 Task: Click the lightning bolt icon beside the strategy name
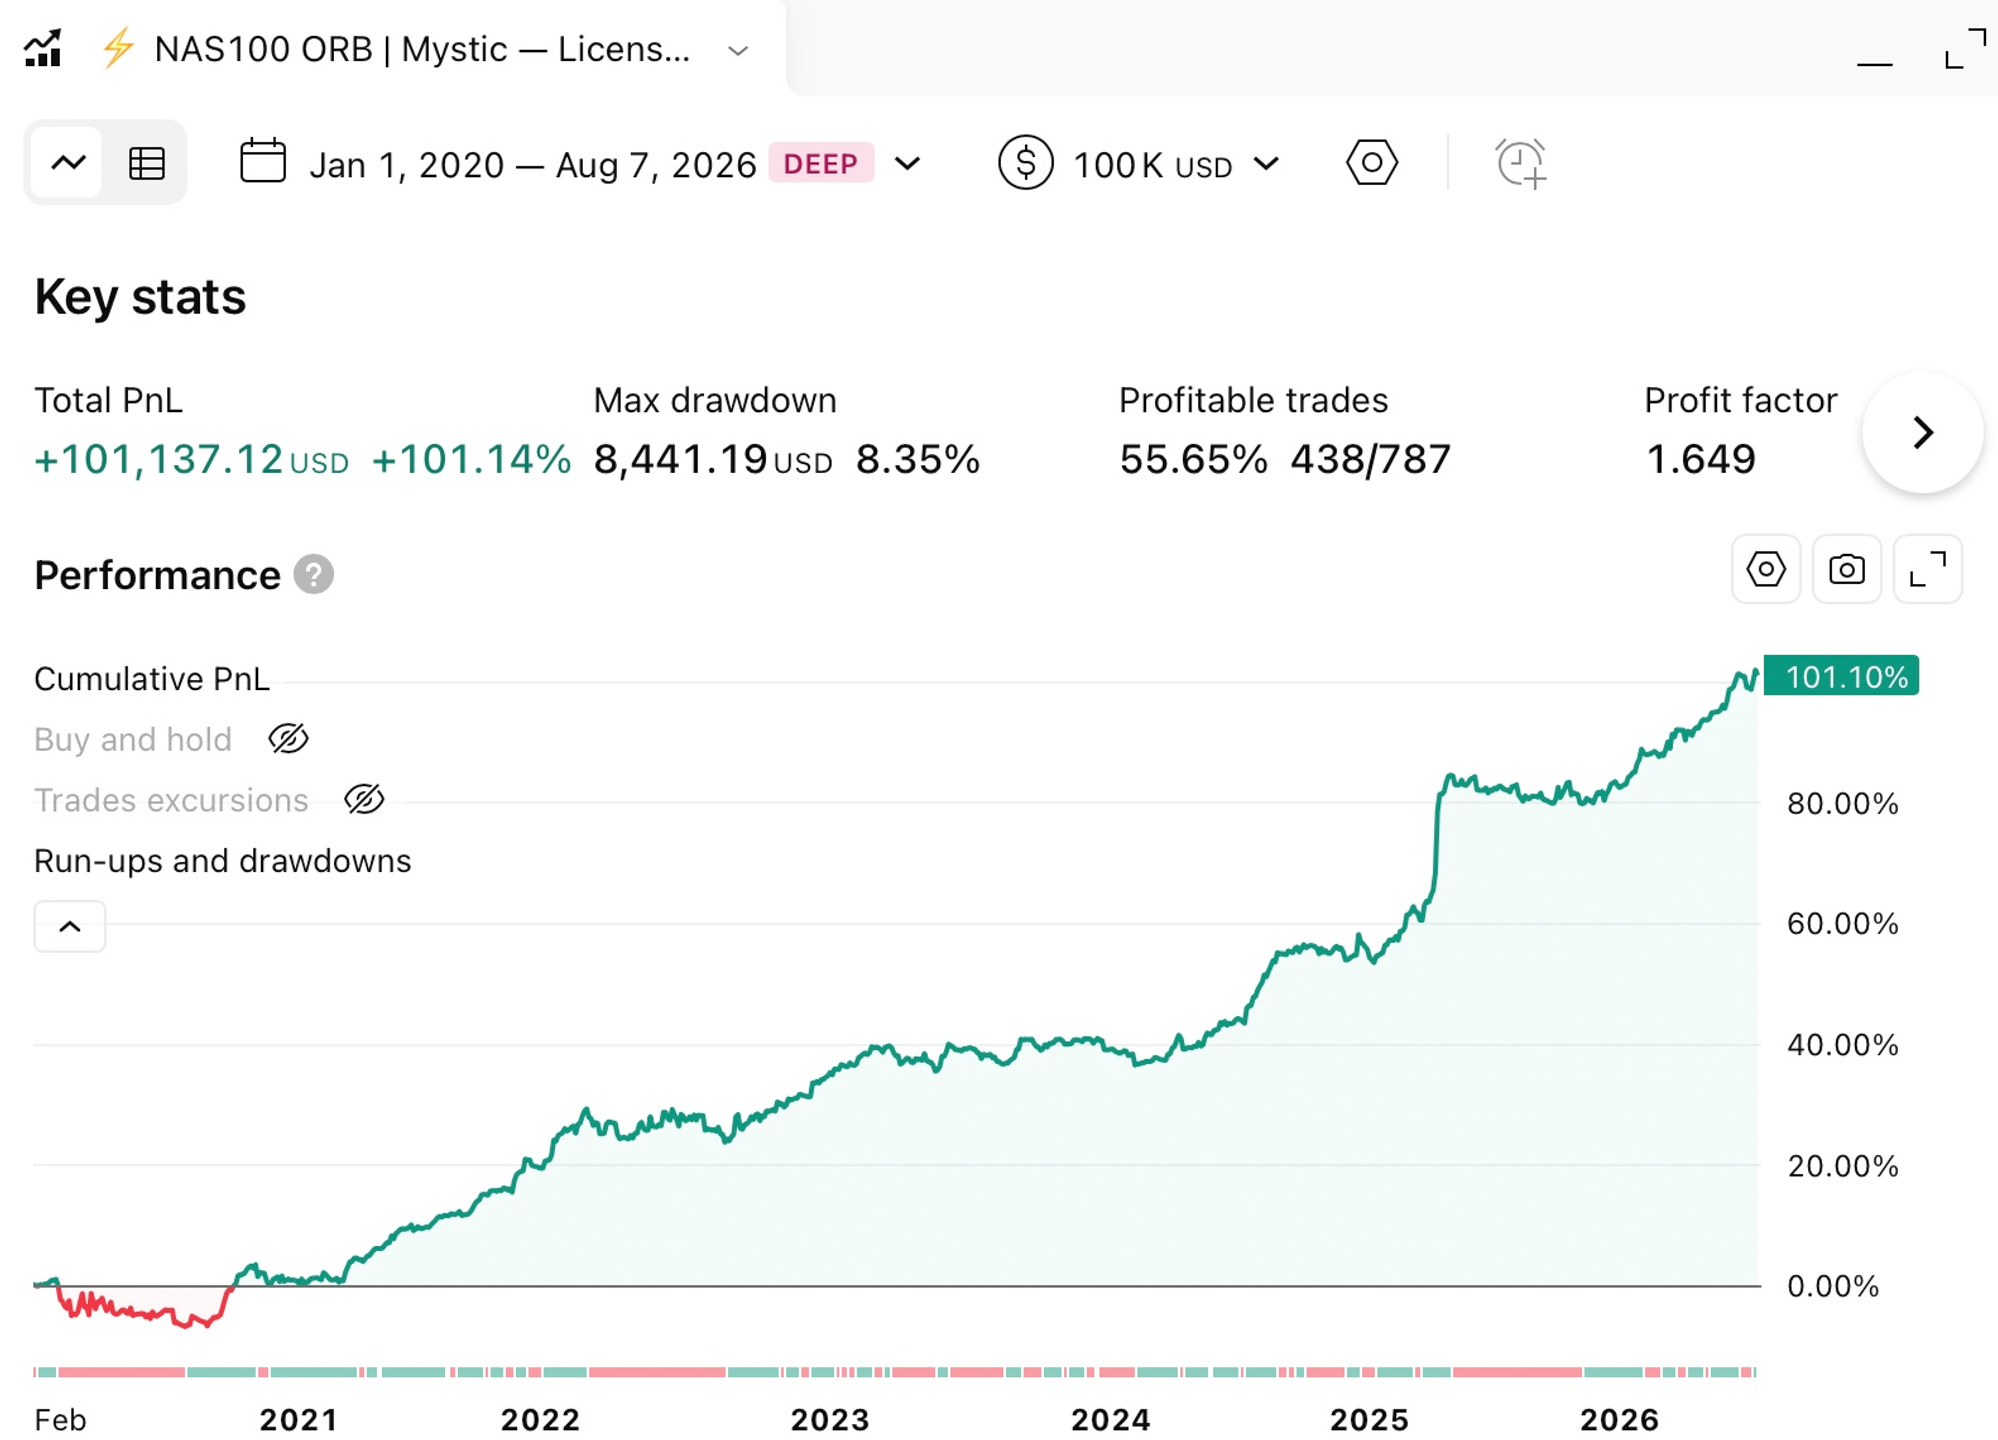[118, 48]
